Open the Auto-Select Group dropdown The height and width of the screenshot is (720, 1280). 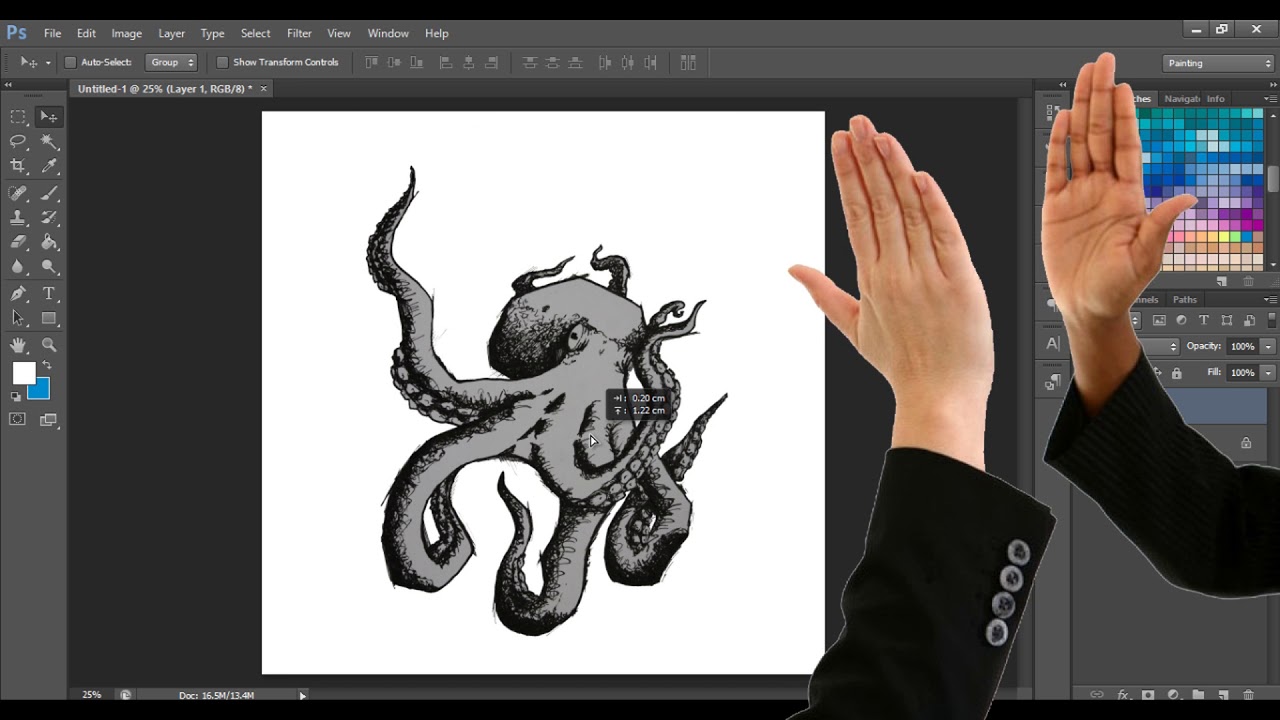click(x=172, y=62)
